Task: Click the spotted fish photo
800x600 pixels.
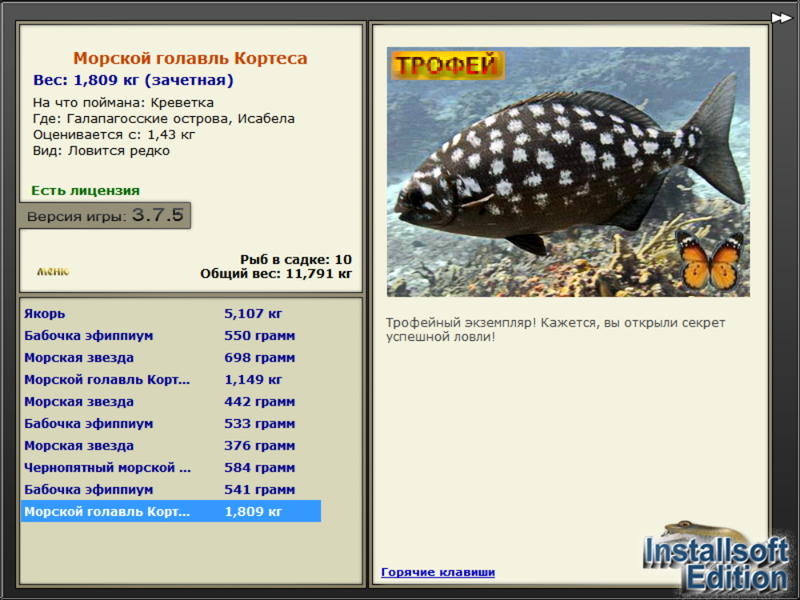Action: [x=568, y=172]
